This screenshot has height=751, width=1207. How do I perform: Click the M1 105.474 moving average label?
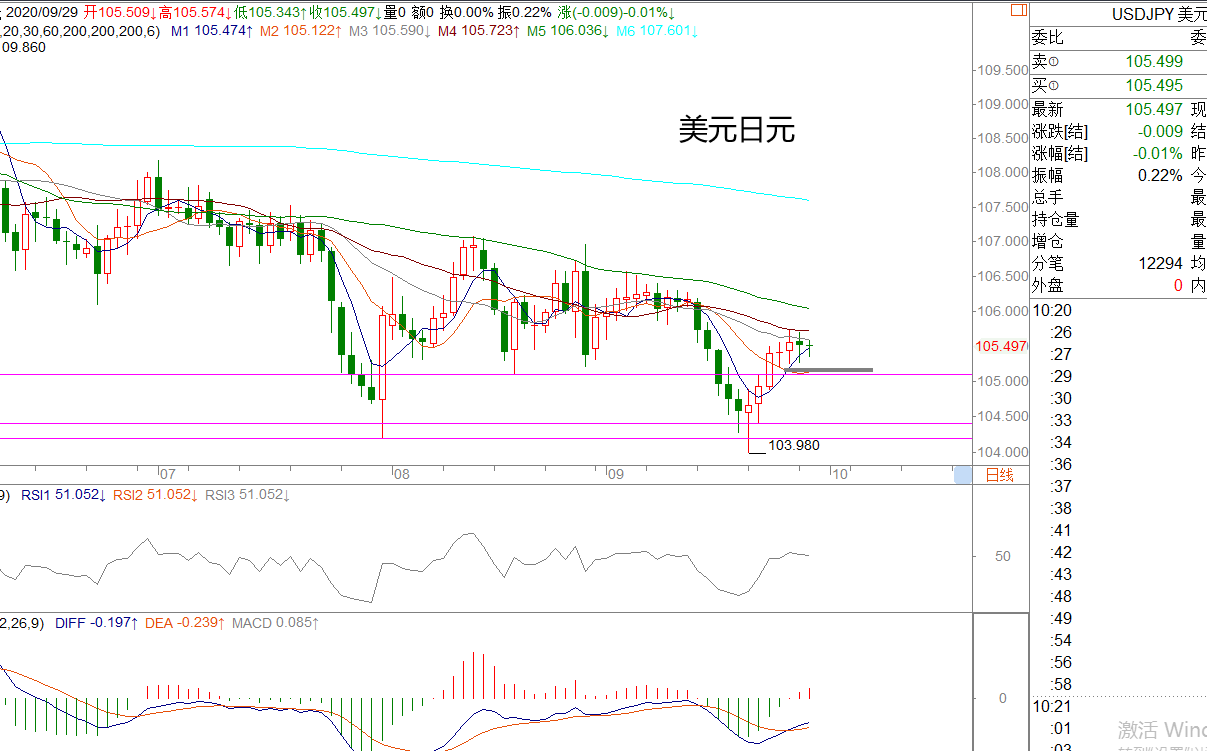[212, 31]
